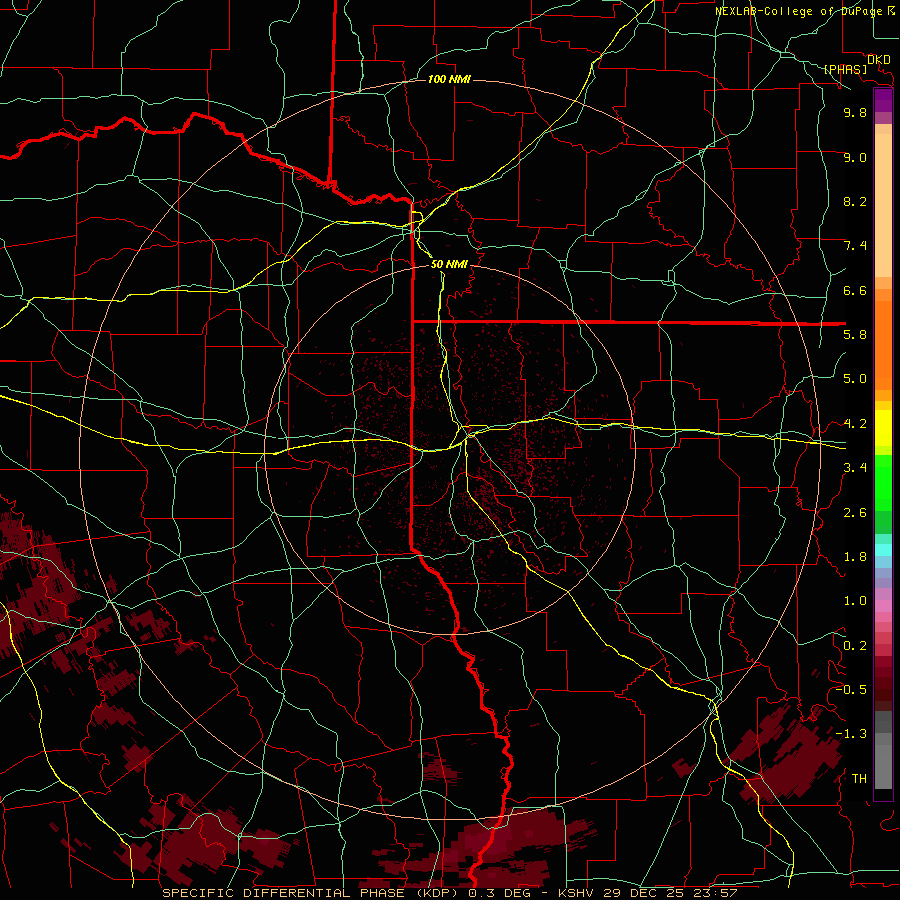
Task: Select the 100 NMI range ring label
Action: point(449,79)
